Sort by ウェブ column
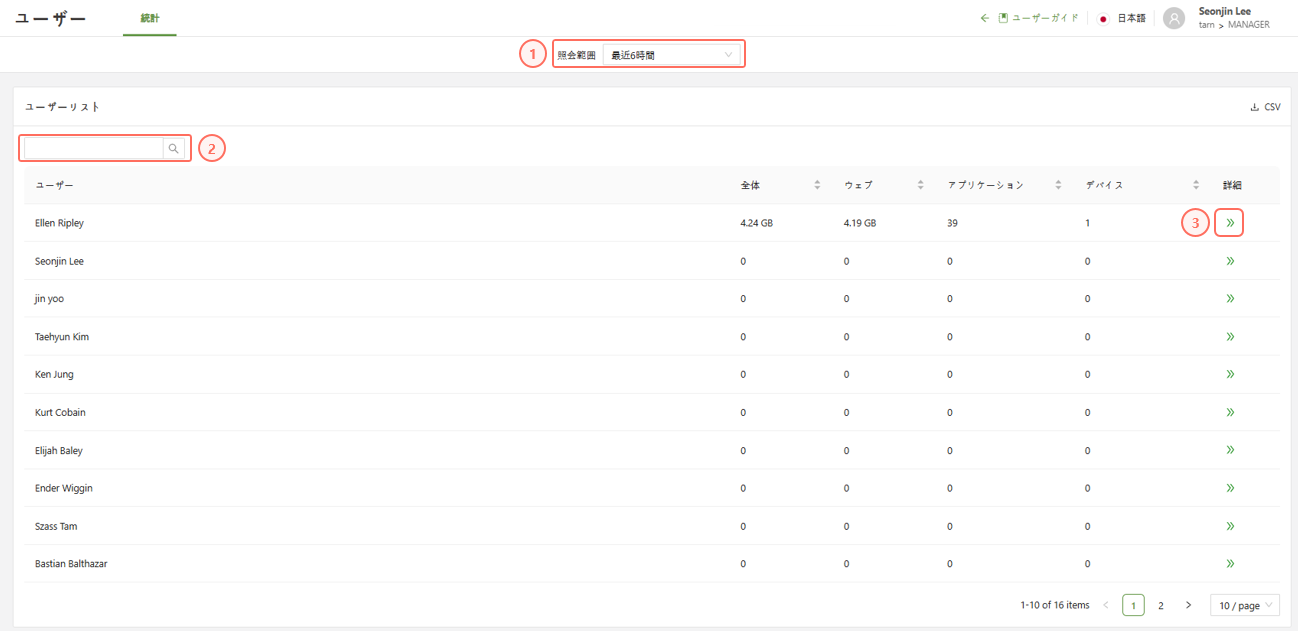 click(x=920, y=185)
